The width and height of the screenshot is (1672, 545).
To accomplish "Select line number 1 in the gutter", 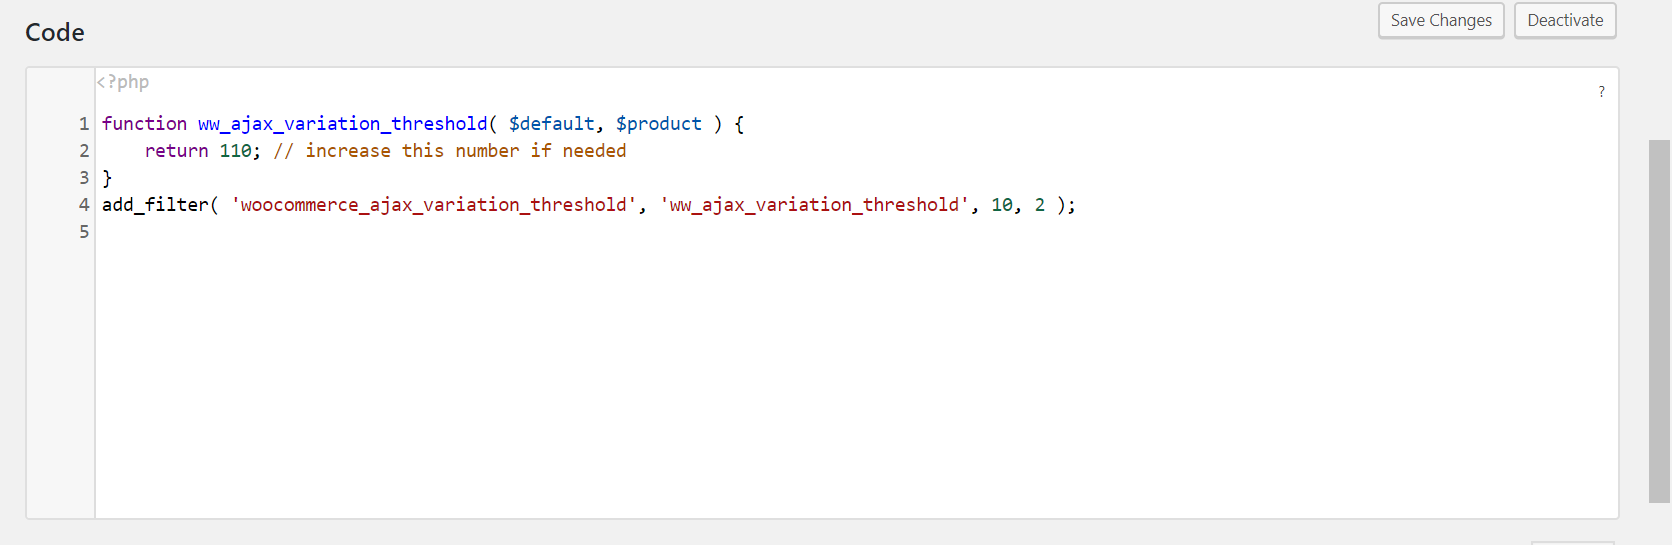I will point(84,124).
